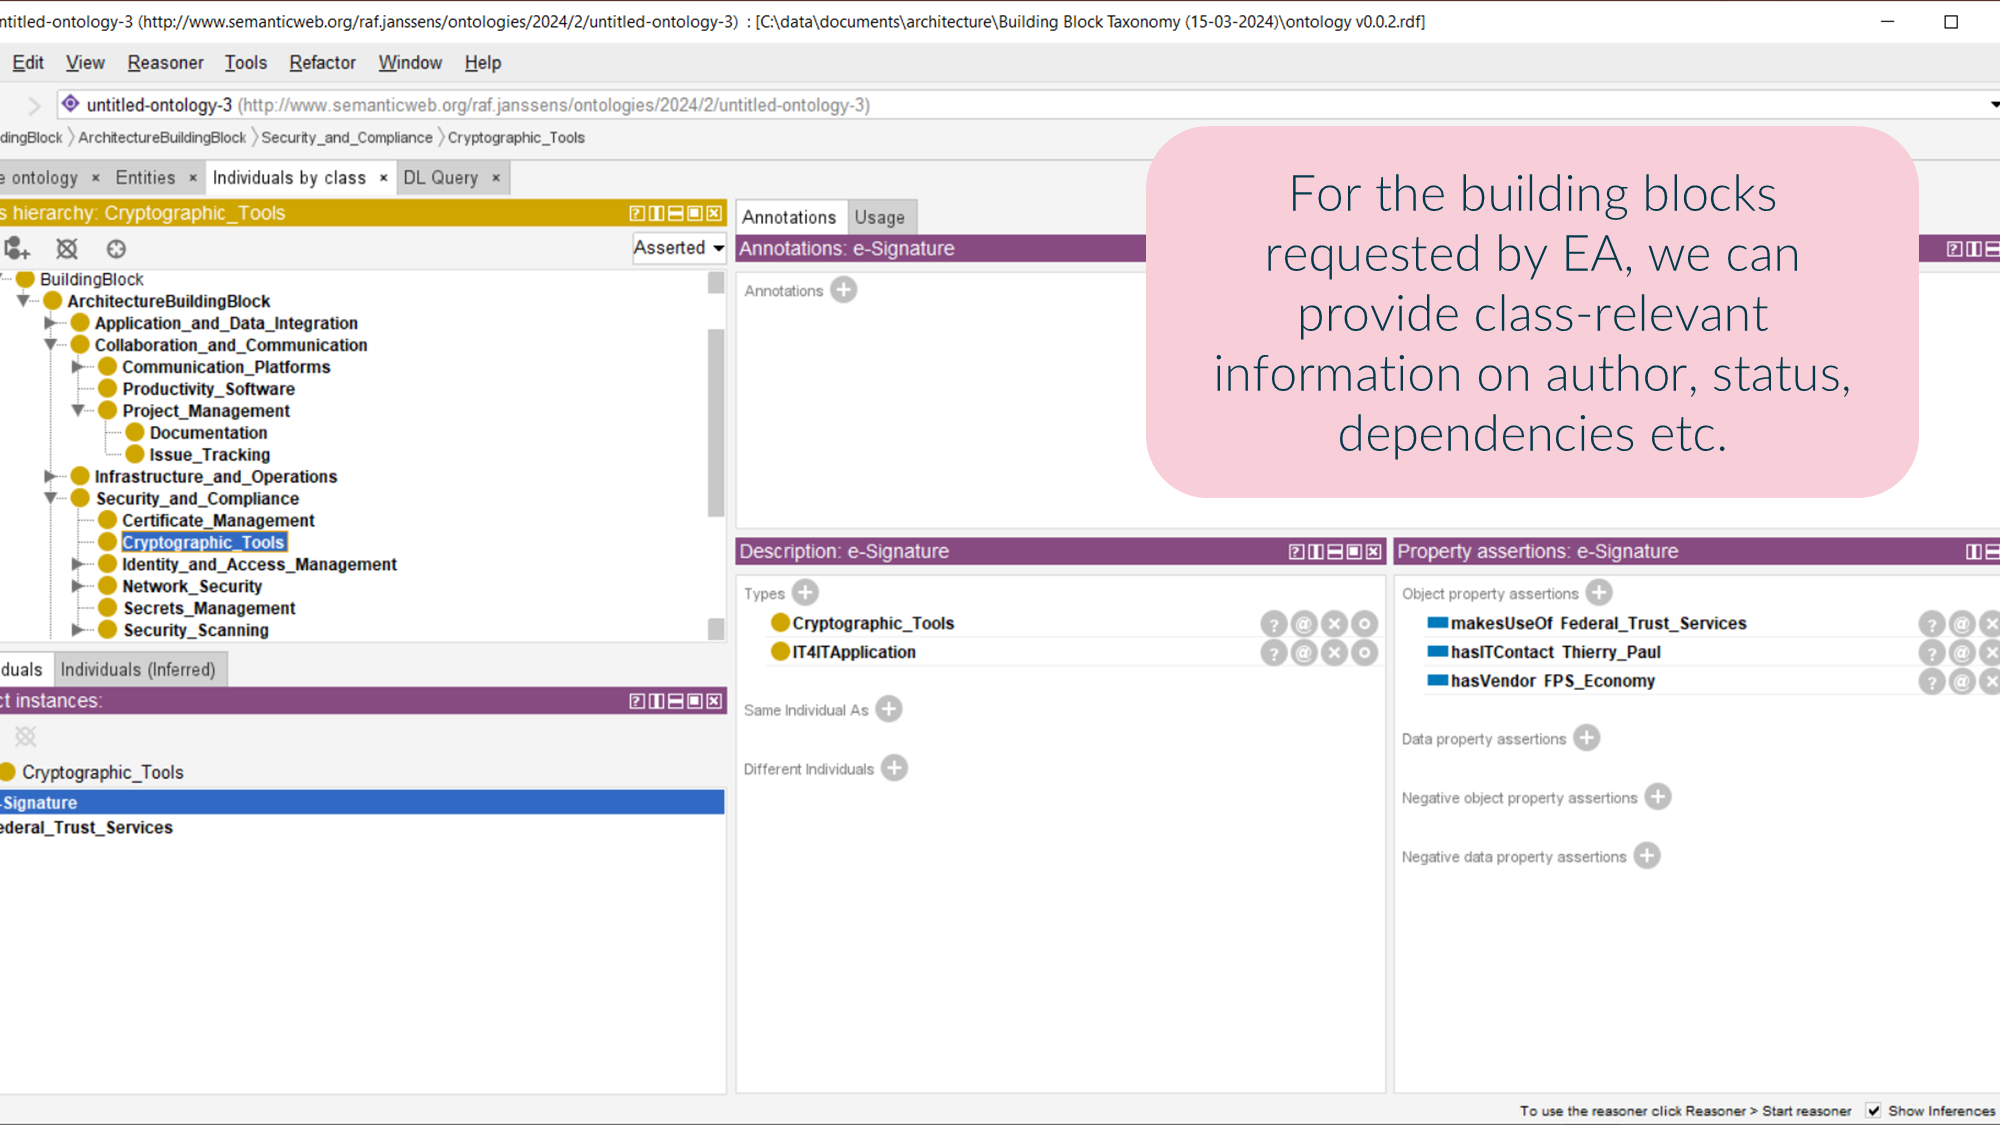Add object property assertion plus icon
Screen dimensions: 2000x1125
point(1599,593)
